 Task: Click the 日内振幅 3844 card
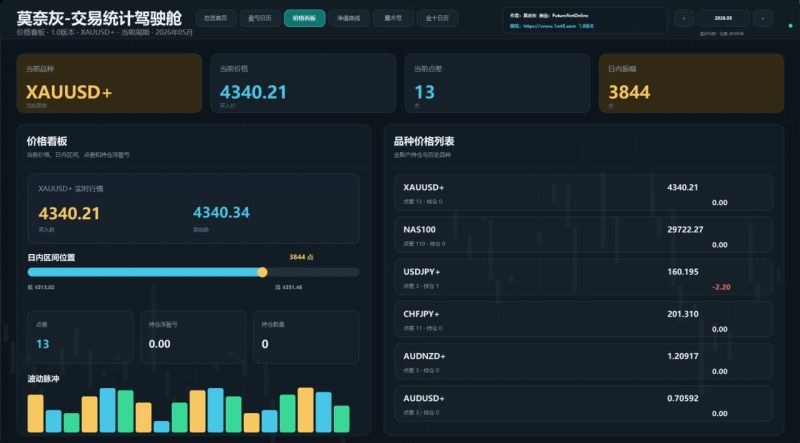click(691, 83)
